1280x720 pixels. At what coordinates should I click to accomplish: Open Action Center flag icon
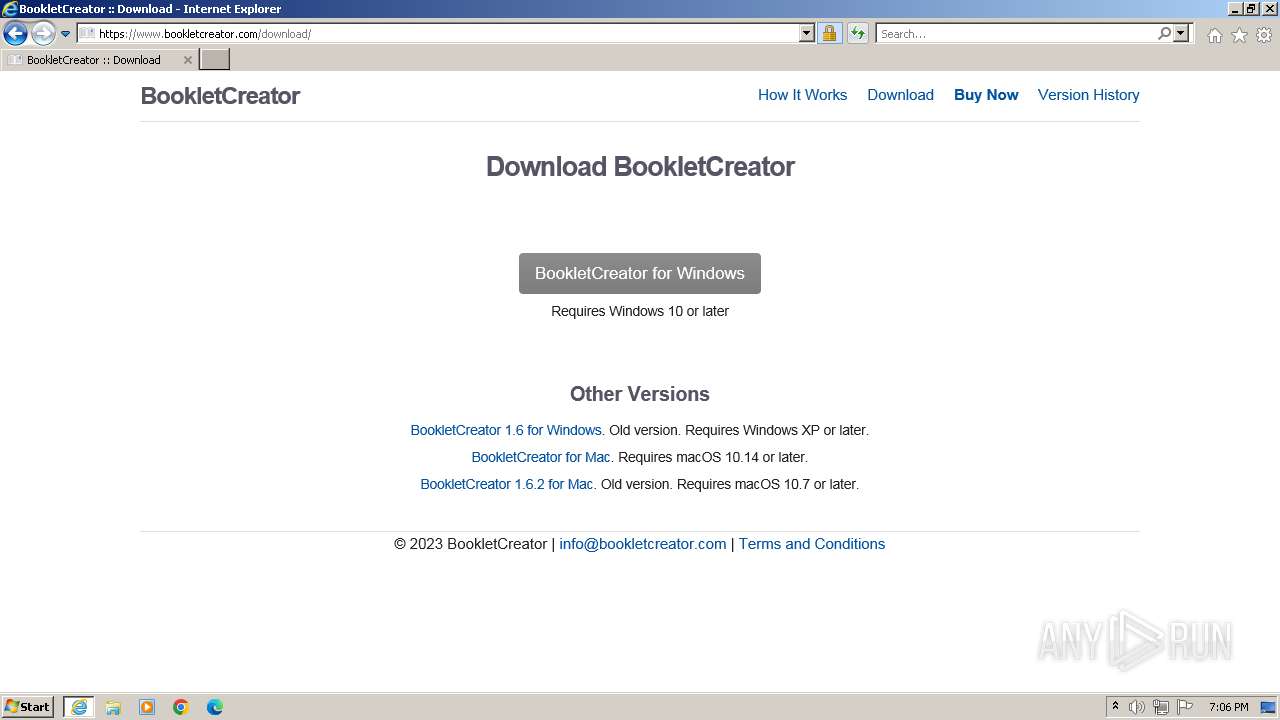[x=1185, y=707]
